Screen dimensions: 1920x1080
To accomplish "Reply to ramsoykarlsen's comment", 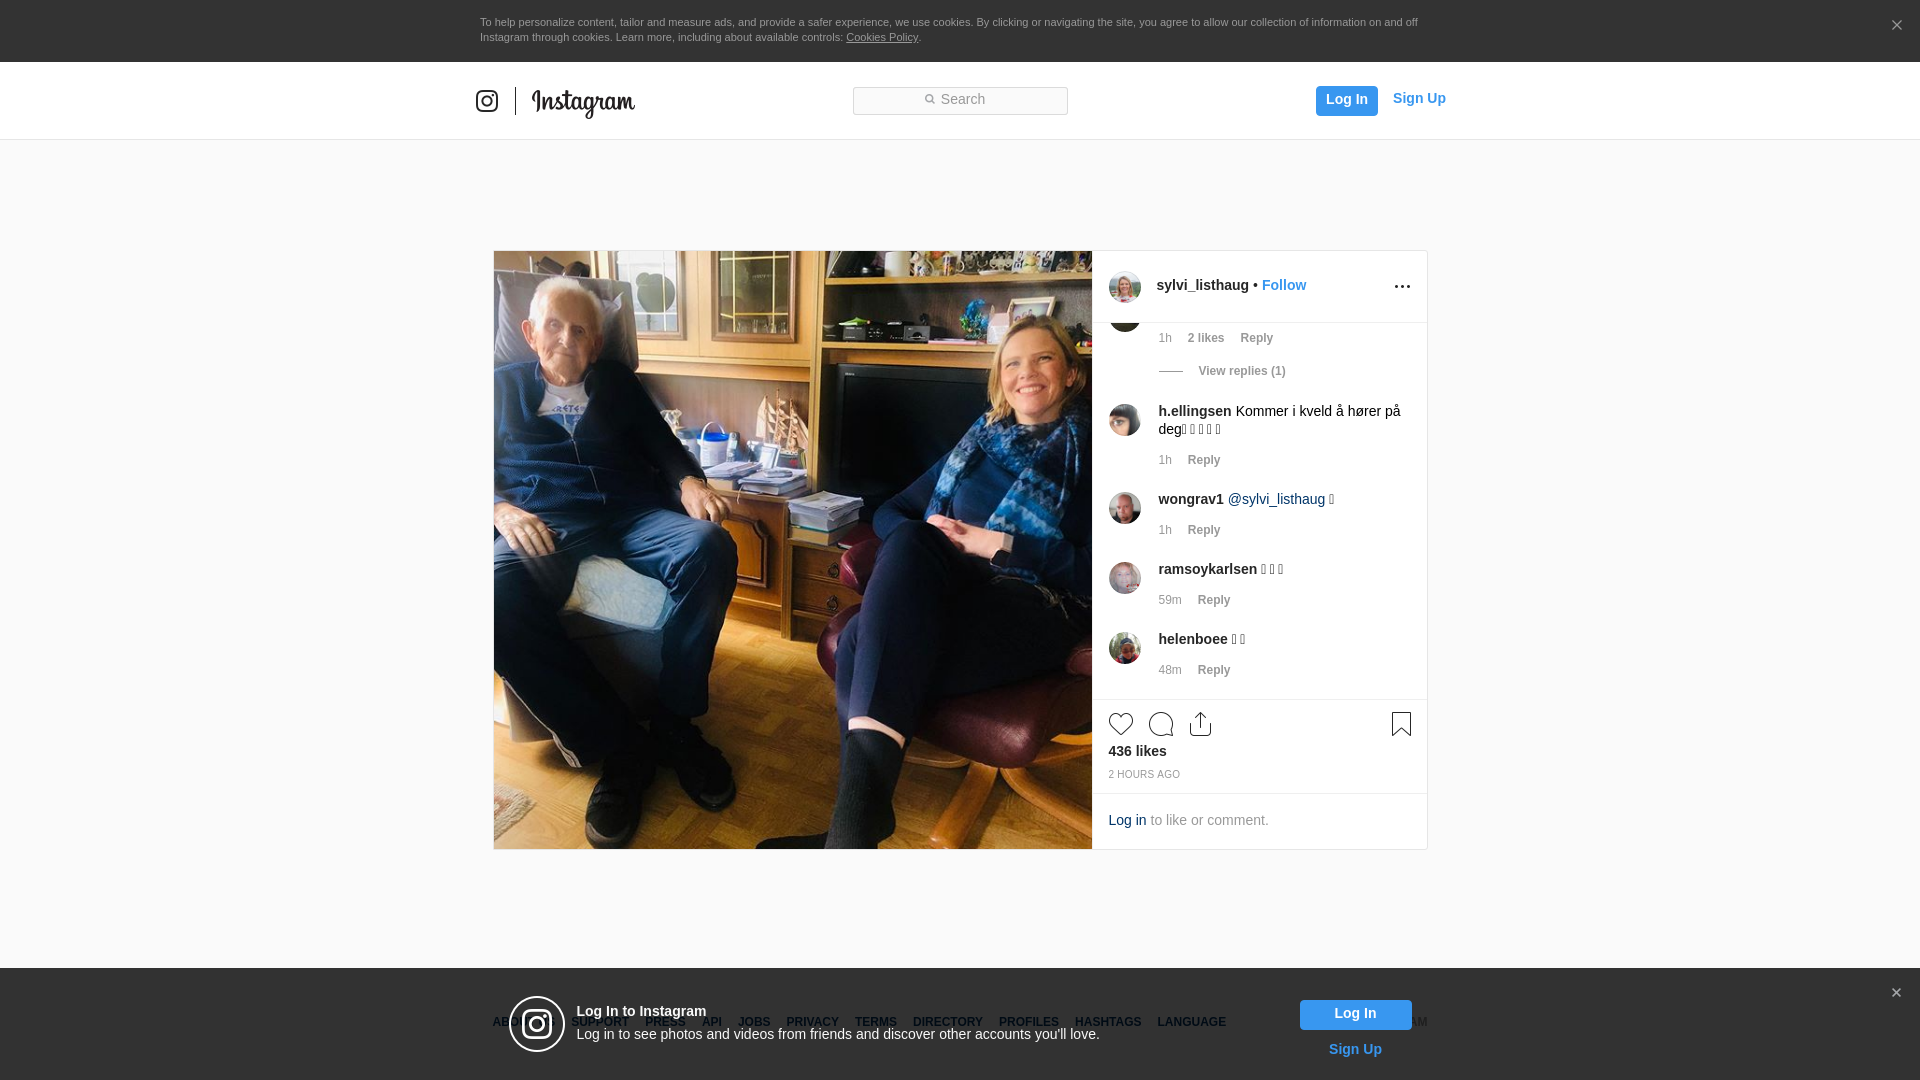I will (x=1213, y=600).
